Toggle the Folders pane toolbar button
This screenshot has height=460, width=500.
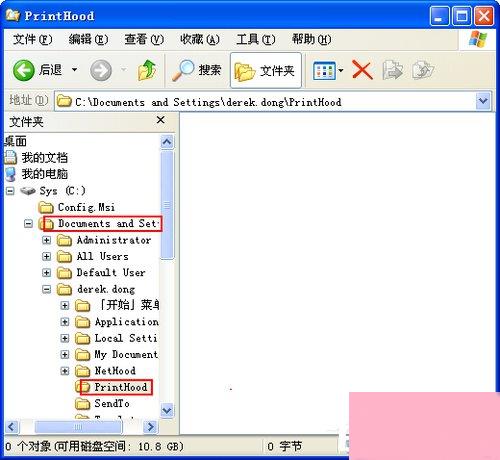tap(266, 70)
